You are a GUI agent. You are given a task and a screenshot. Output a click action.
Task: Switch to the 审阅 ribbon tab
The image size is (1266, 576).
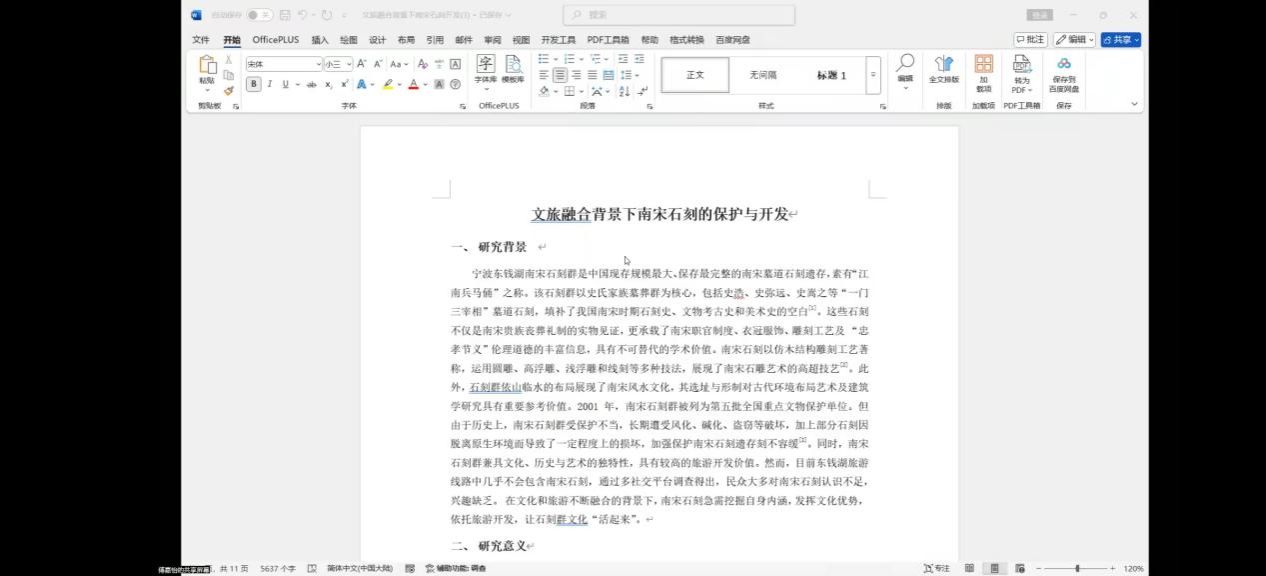(x=493, y=40)
